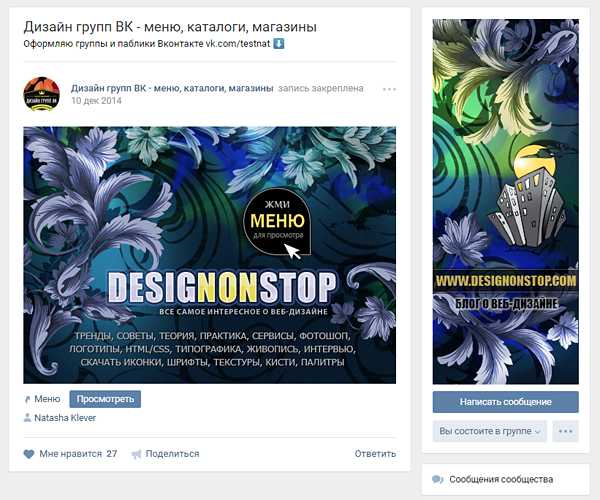Screen dimensions: 600x500
Task: Click the Просмотреть button
Action: [105, 399]
